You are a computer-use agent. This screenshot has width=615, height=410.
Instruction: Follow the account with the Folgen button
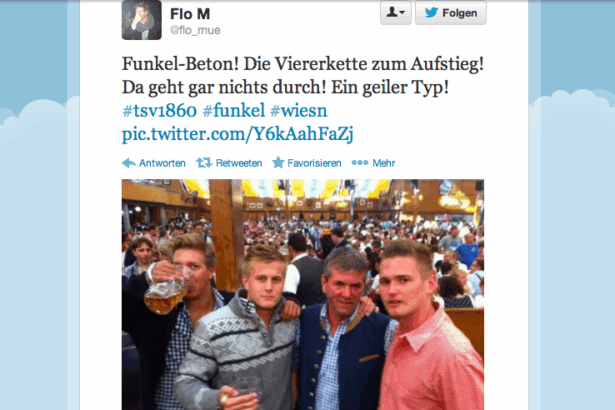pos(451,13)
